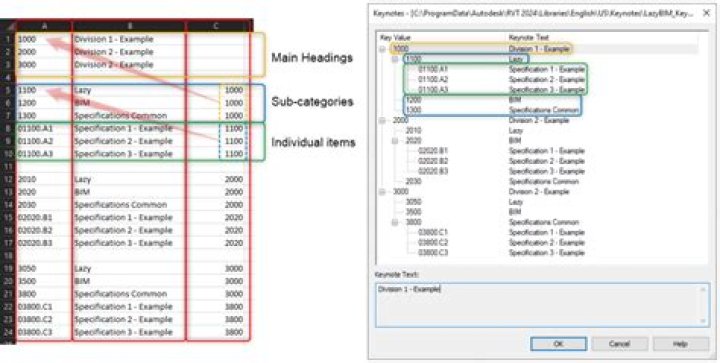Click spreadsheet cell containing 1000 in row 1
Screen dimensions: 720x363
[44, 39]
